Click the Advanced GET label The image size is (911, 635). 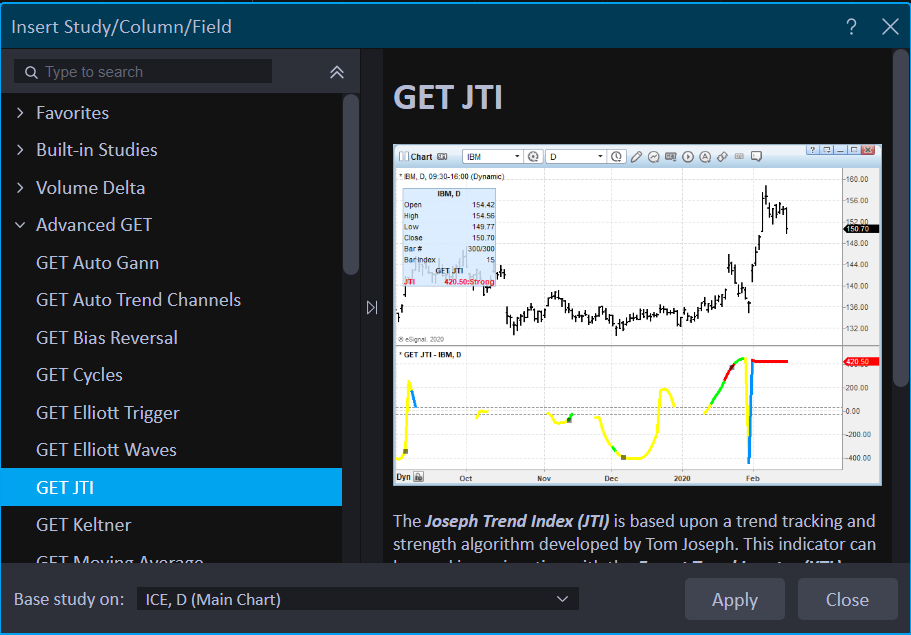(x=94, y=225)
